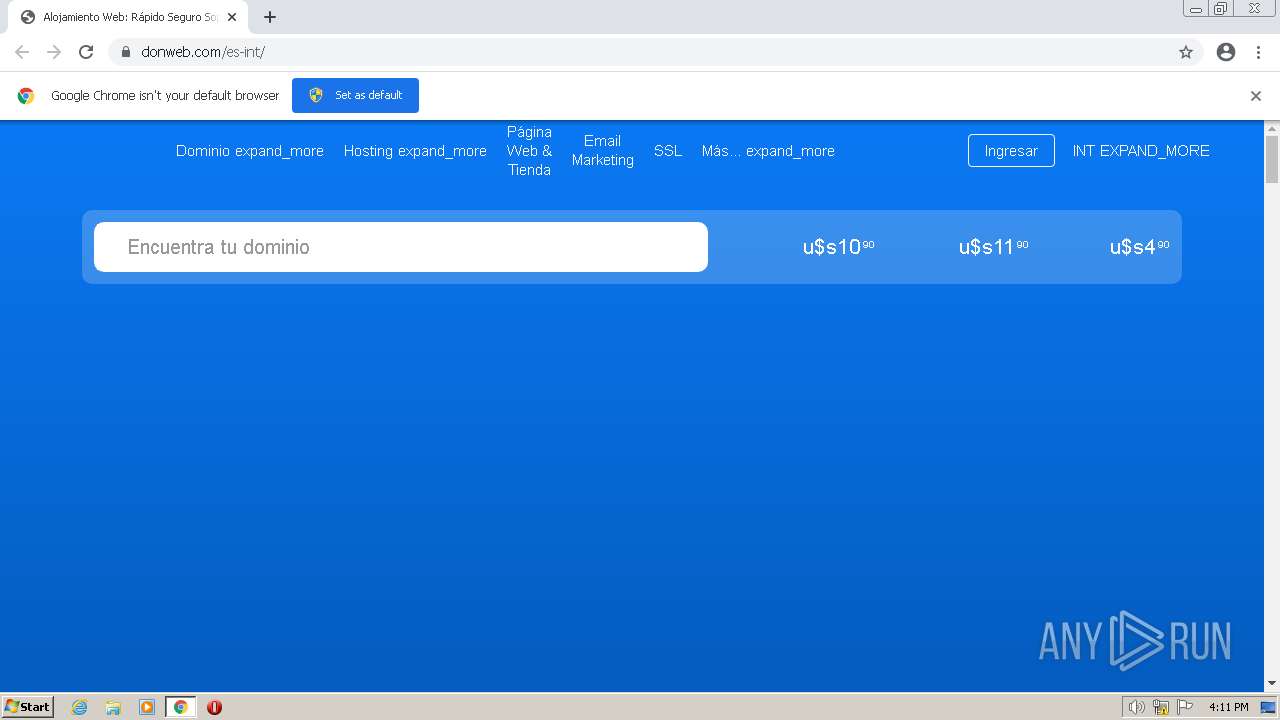The image size is (1280, 720).
Task: Open the INT region selector
Action: tap(1141, 151)
